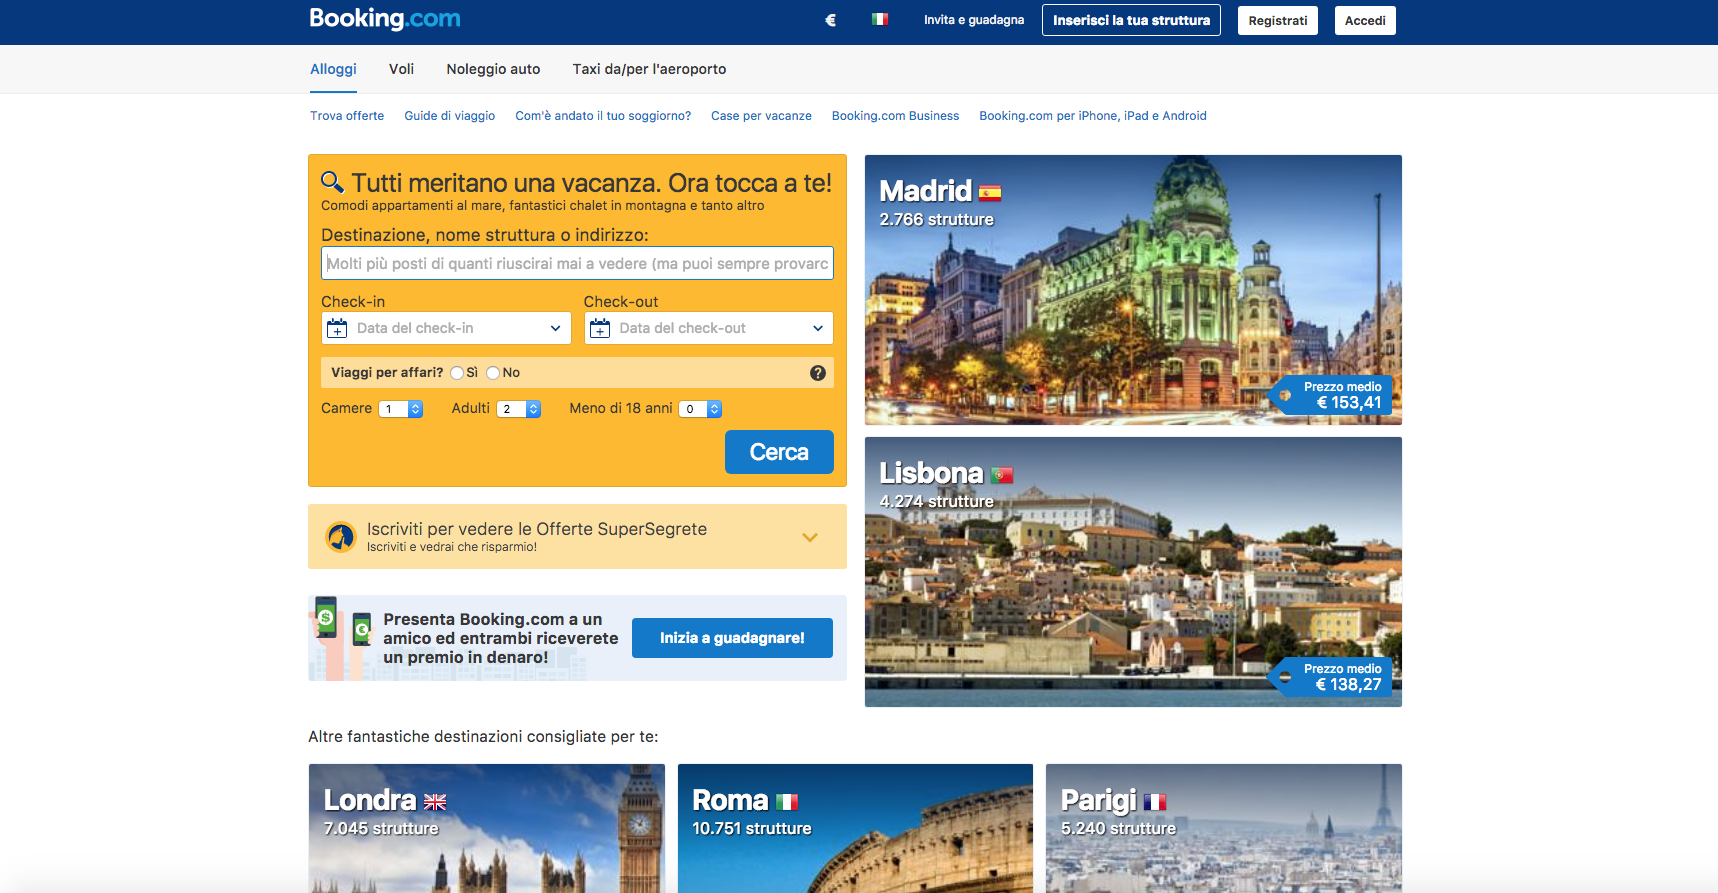Screen dimensions: 1718x893
Task: Click the Portugal flag next to Lisbona
Action: 1002,475
